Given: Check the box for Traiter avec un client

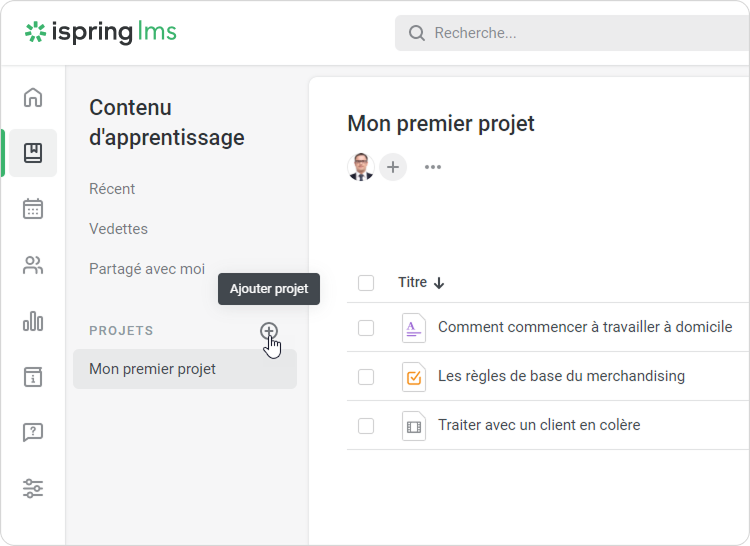Looking at the screenshot, I should 366,426.
